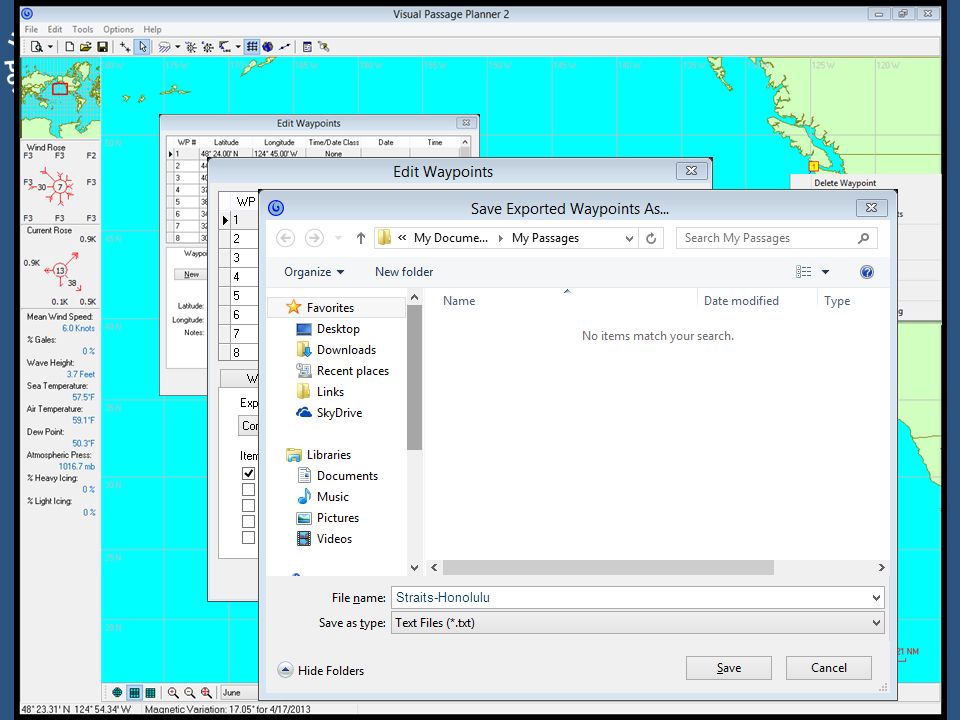This screenshot has width=960, height=720.
Task: Create new passage with blank page icon
Action: coord(69,47)
